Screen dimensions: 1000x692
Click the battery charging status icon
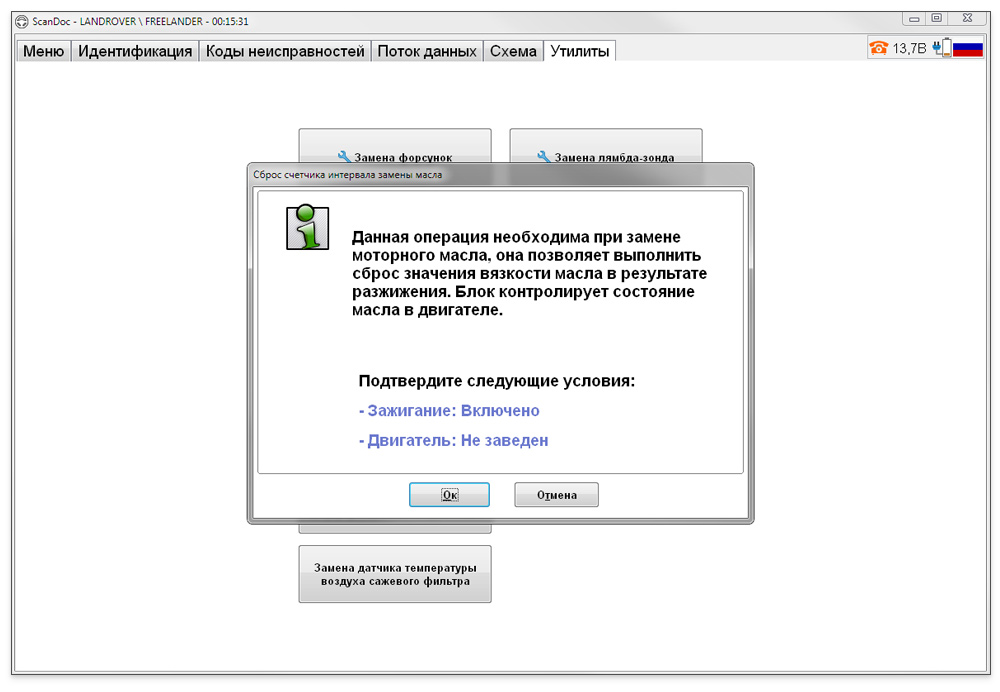[941, 48]
